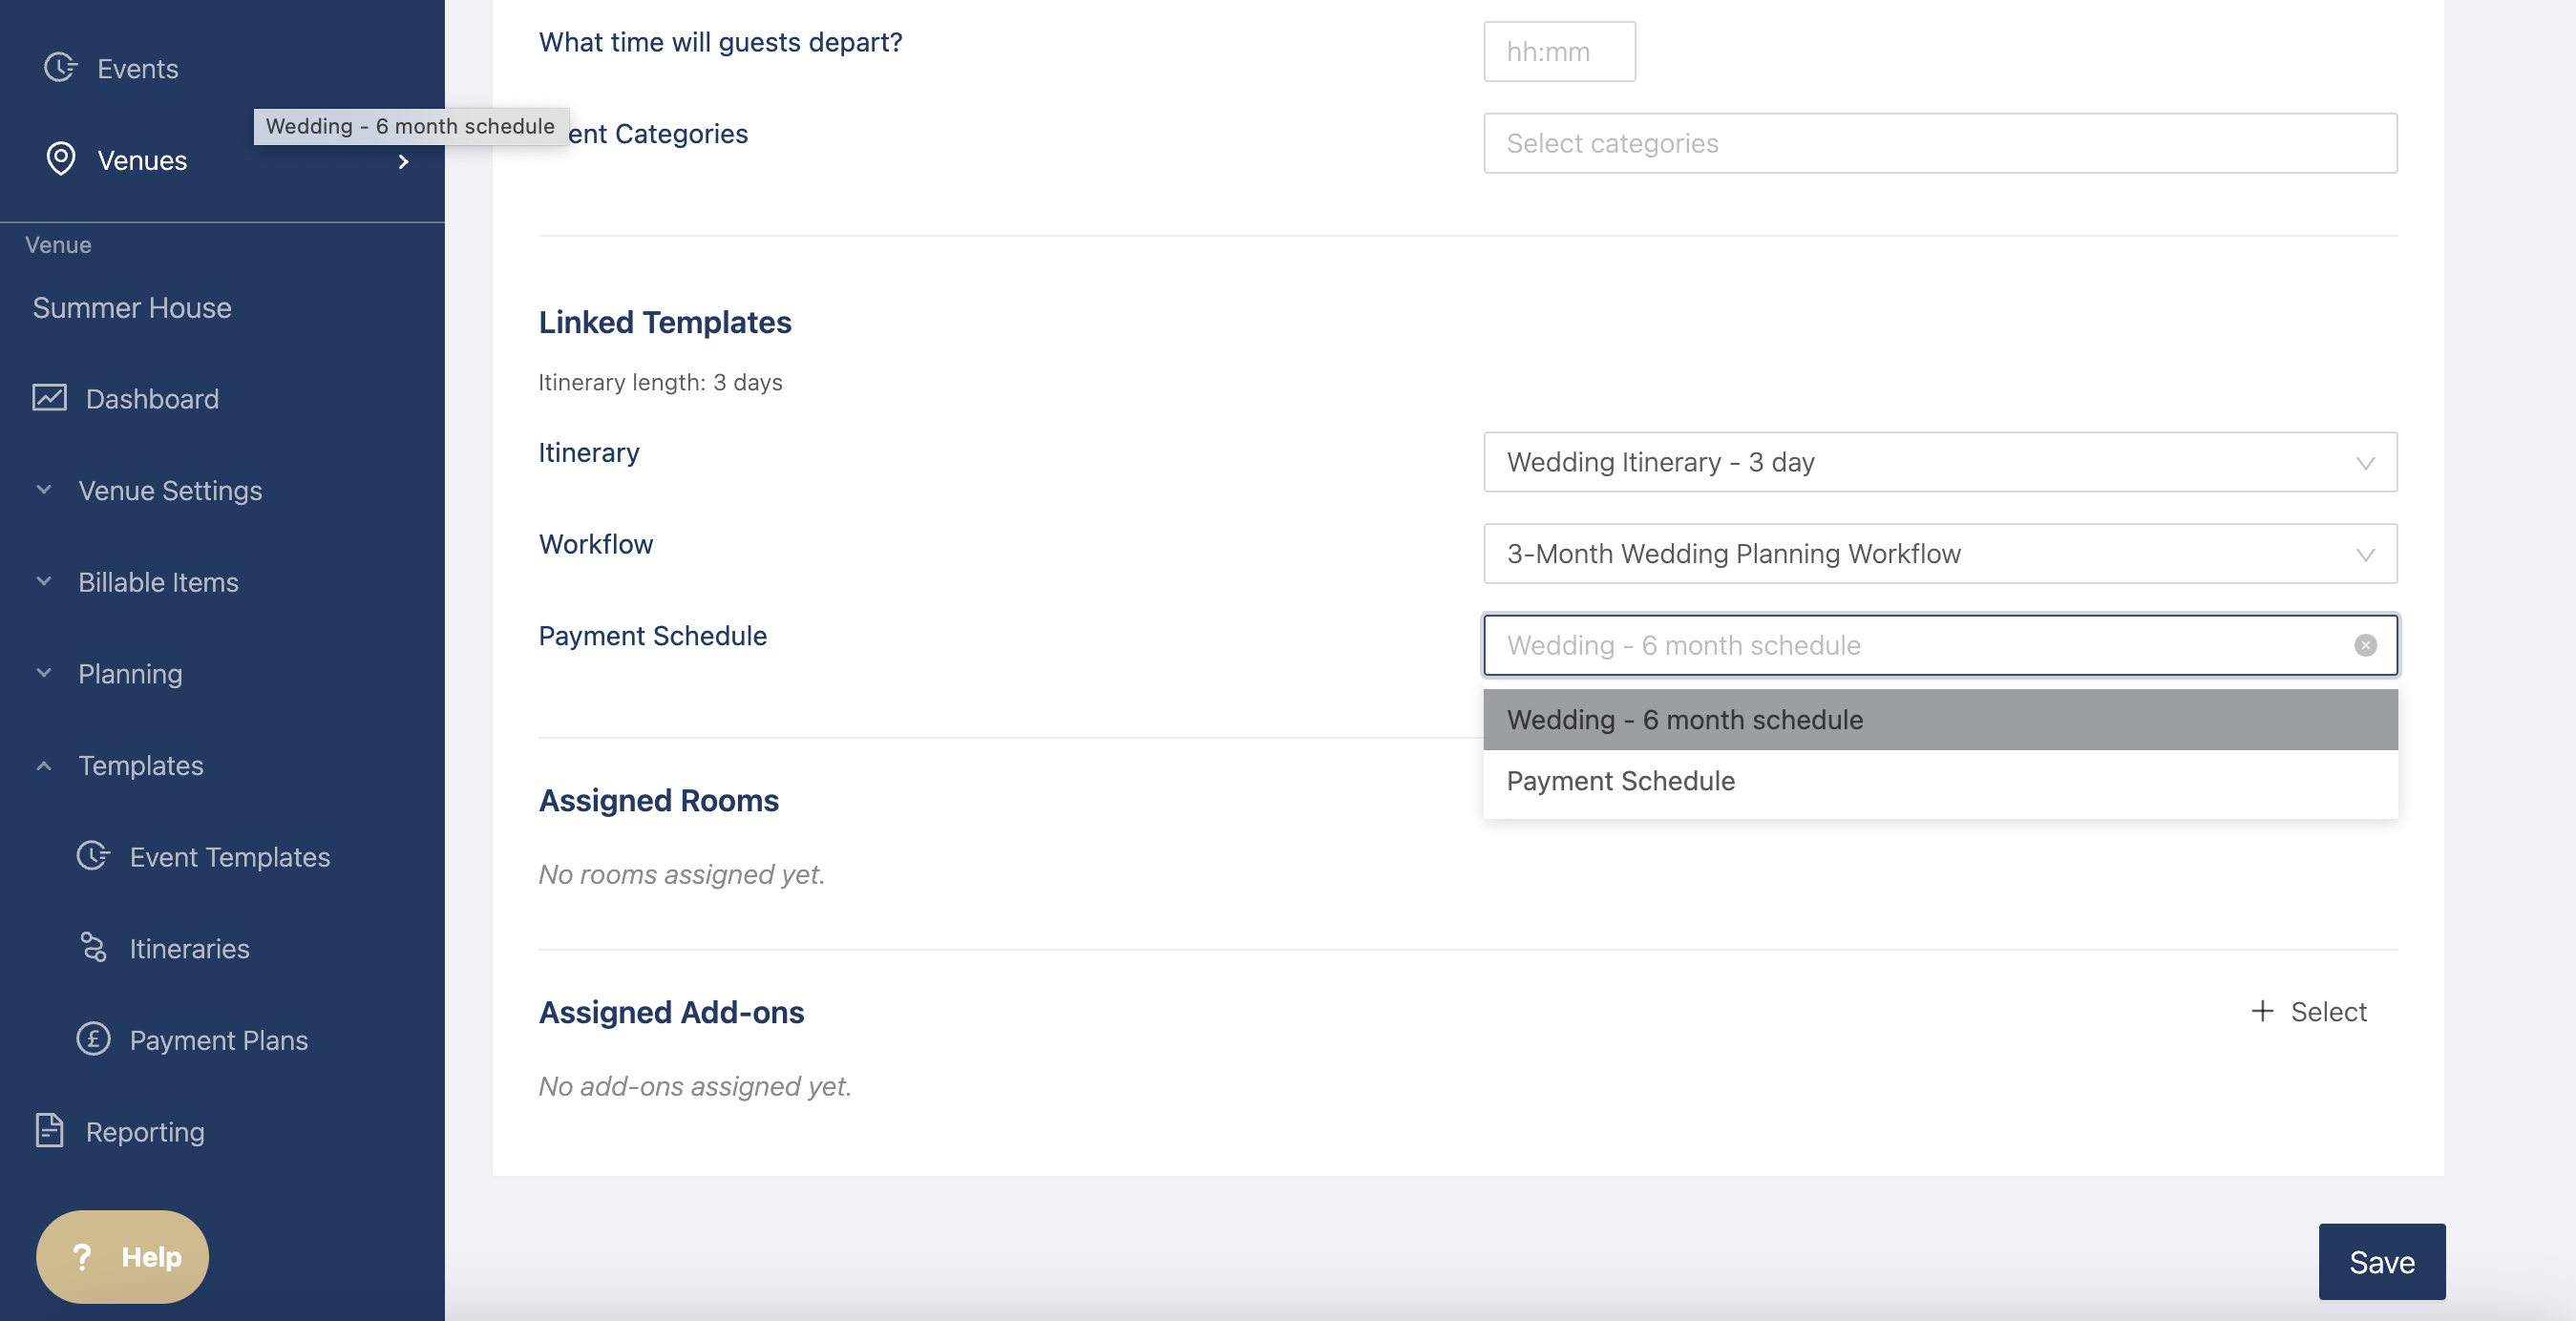The height and width of the screenshot is (1321, 2576).
Task: Clear the Payment Schedule selection icon
Action: point(2365,645)
